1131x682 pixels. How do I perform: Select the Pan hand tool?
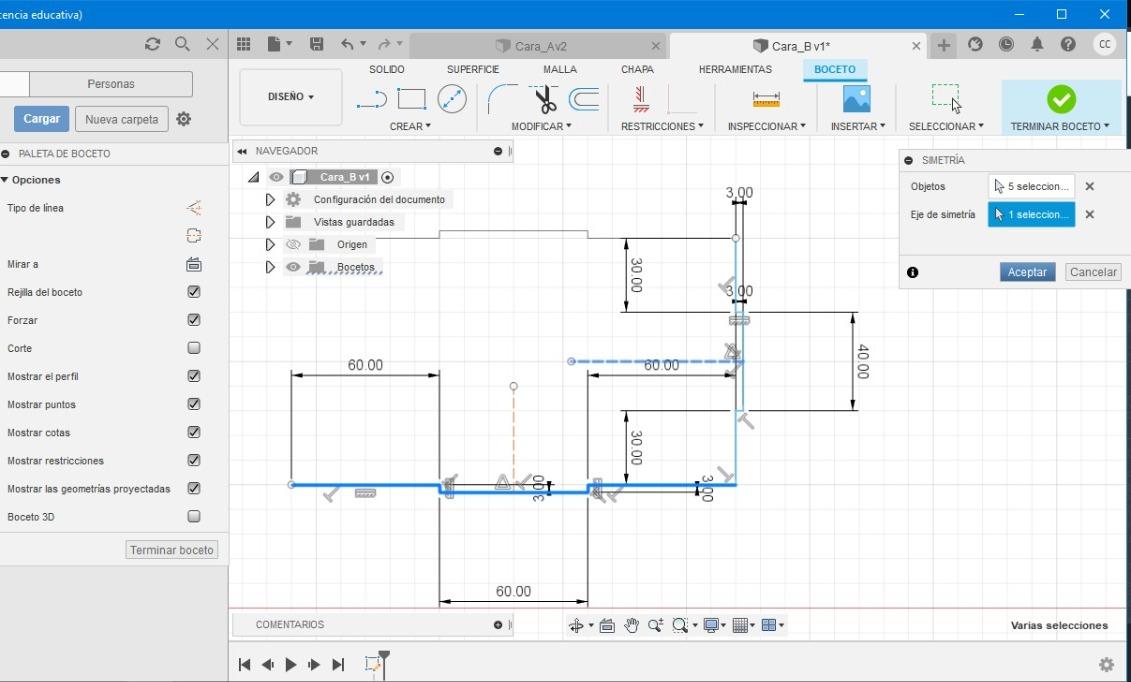pos(631,626)
